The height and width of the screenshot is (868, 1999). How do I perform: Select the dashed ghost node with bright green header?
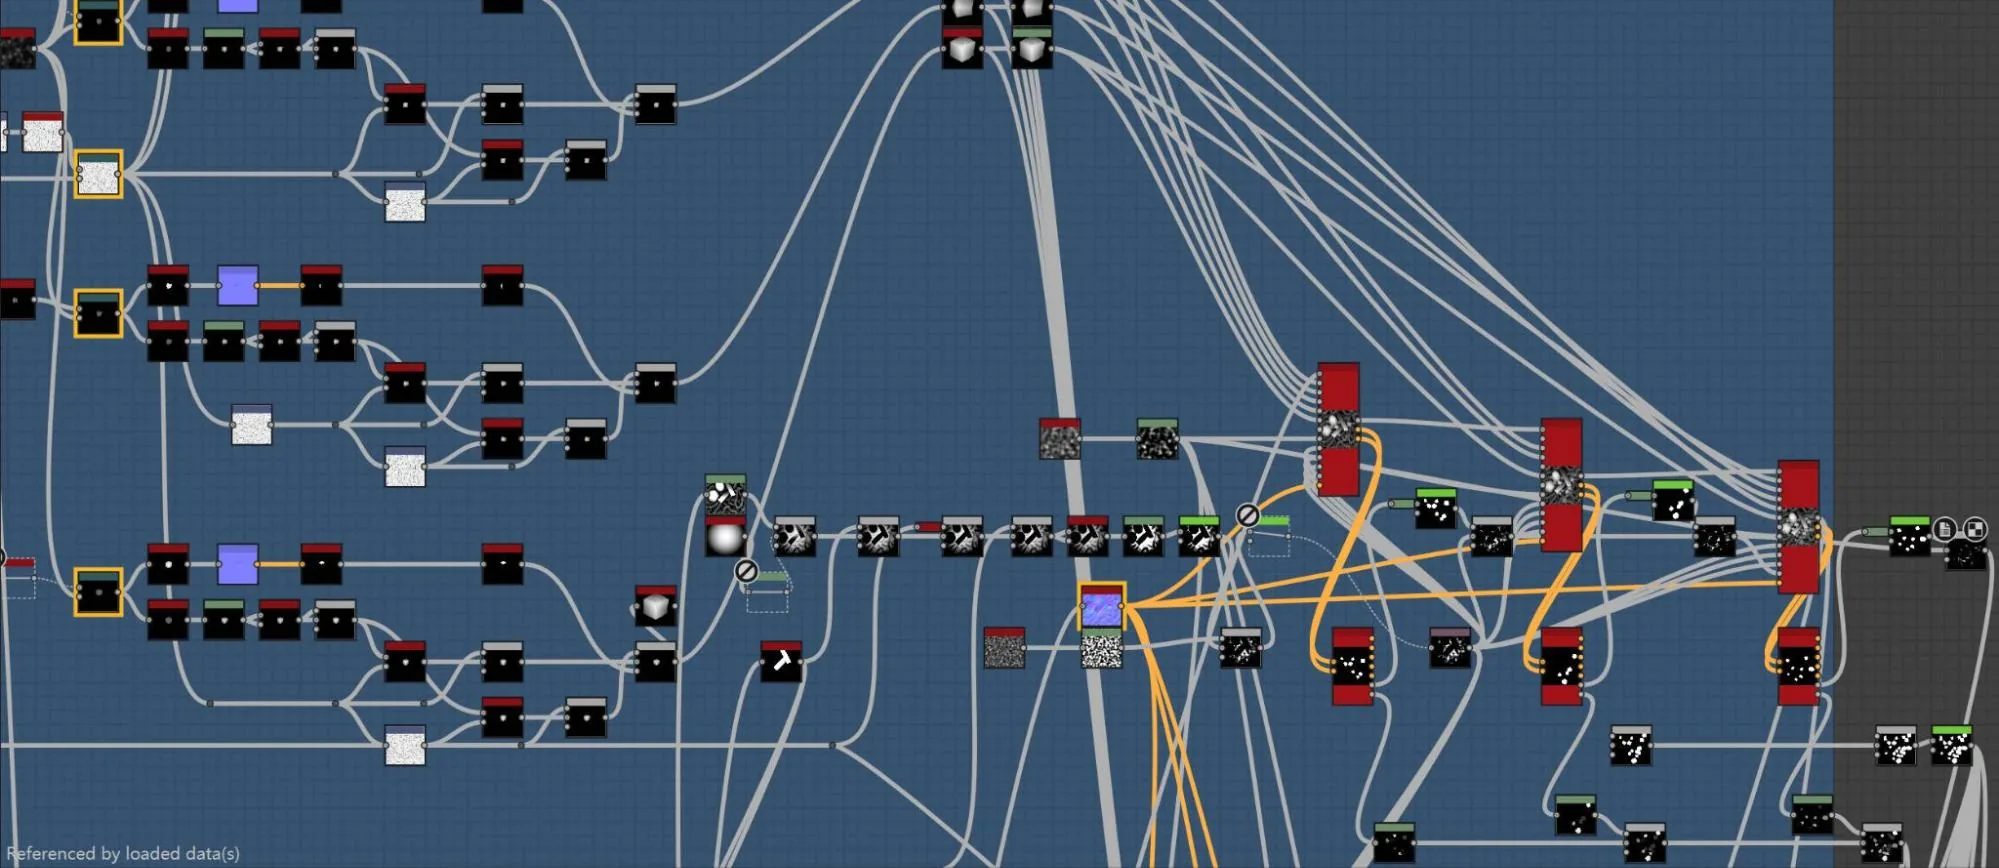click(x=1269, y=537)
